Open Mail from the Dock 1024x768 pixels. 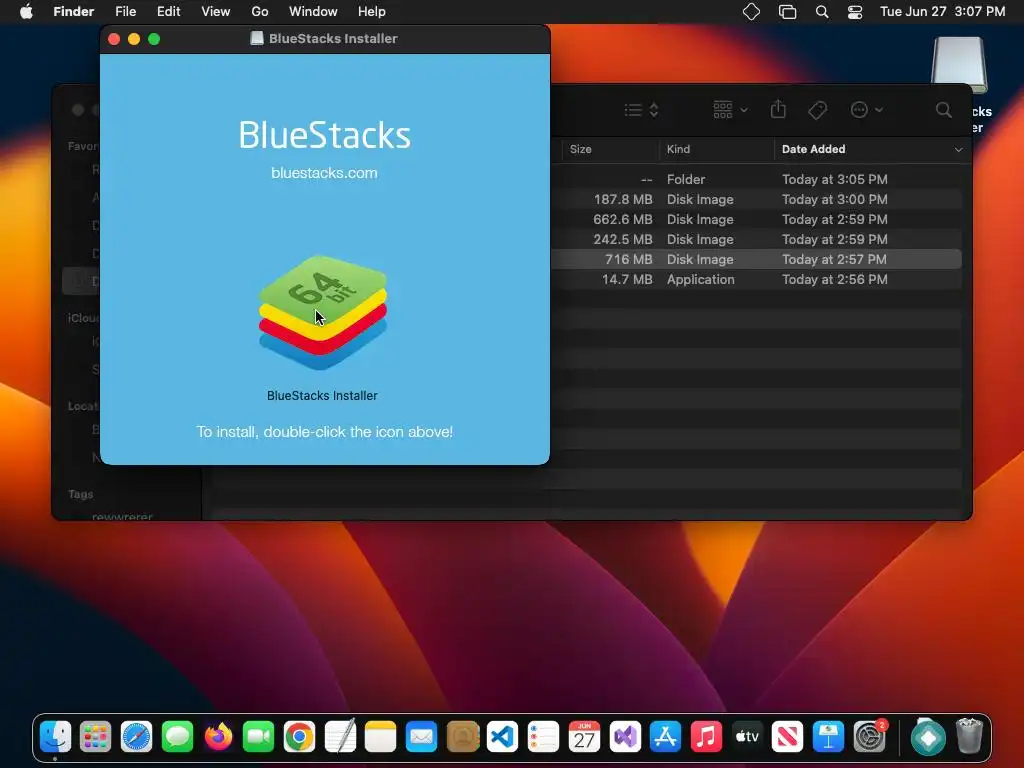coord(421,737)
